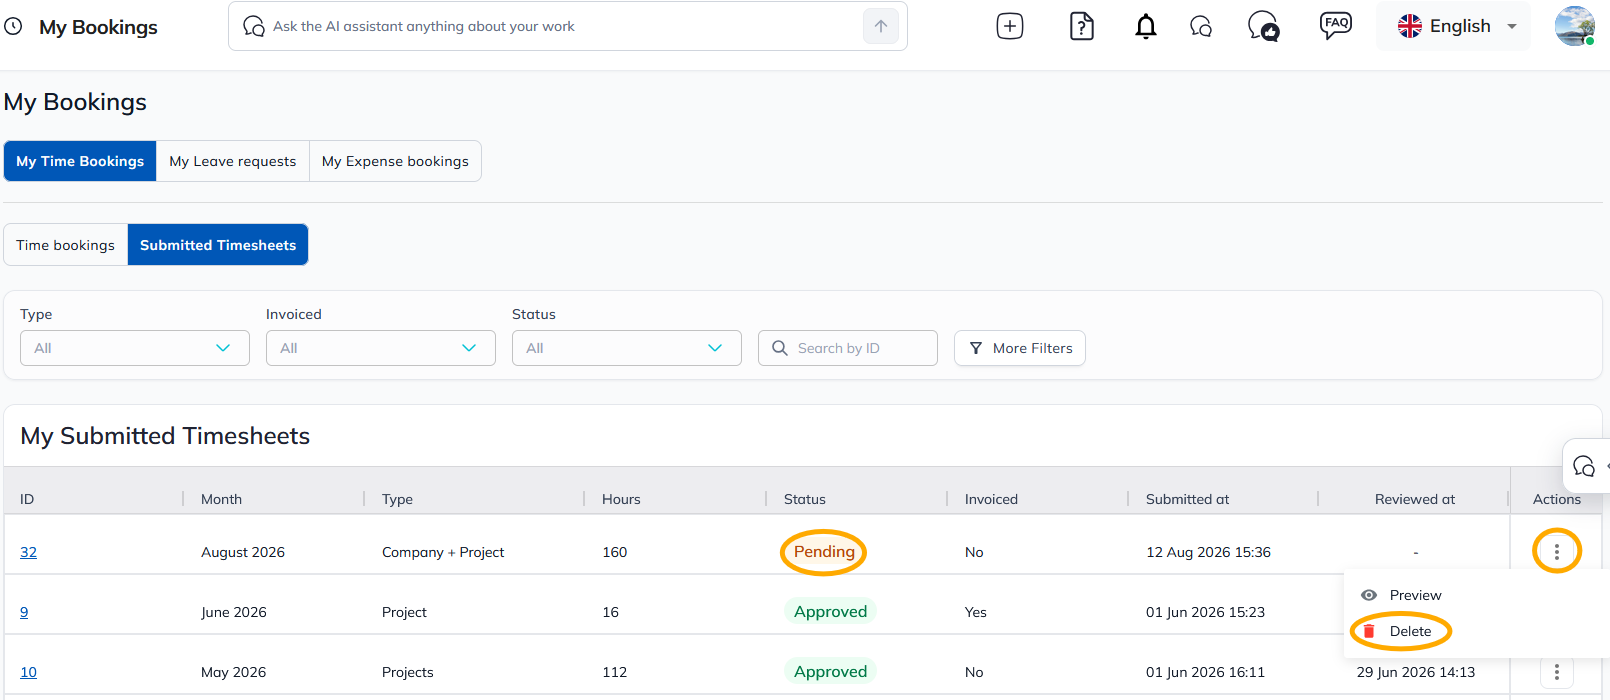
Task: Expand the Type filter dropdown
Action: pos(135,348)
